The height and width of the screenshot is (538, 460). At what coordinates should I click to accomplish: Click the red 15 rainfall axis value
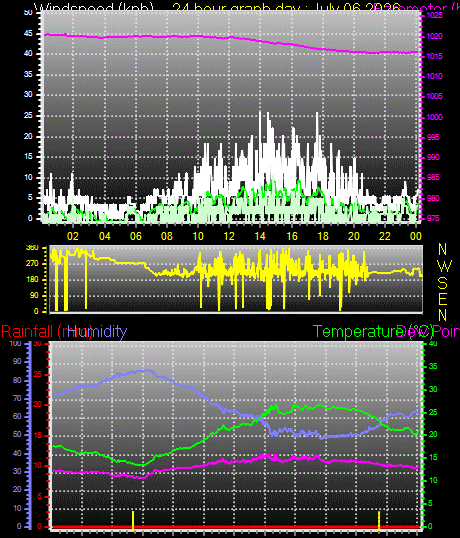click(38, 436)
